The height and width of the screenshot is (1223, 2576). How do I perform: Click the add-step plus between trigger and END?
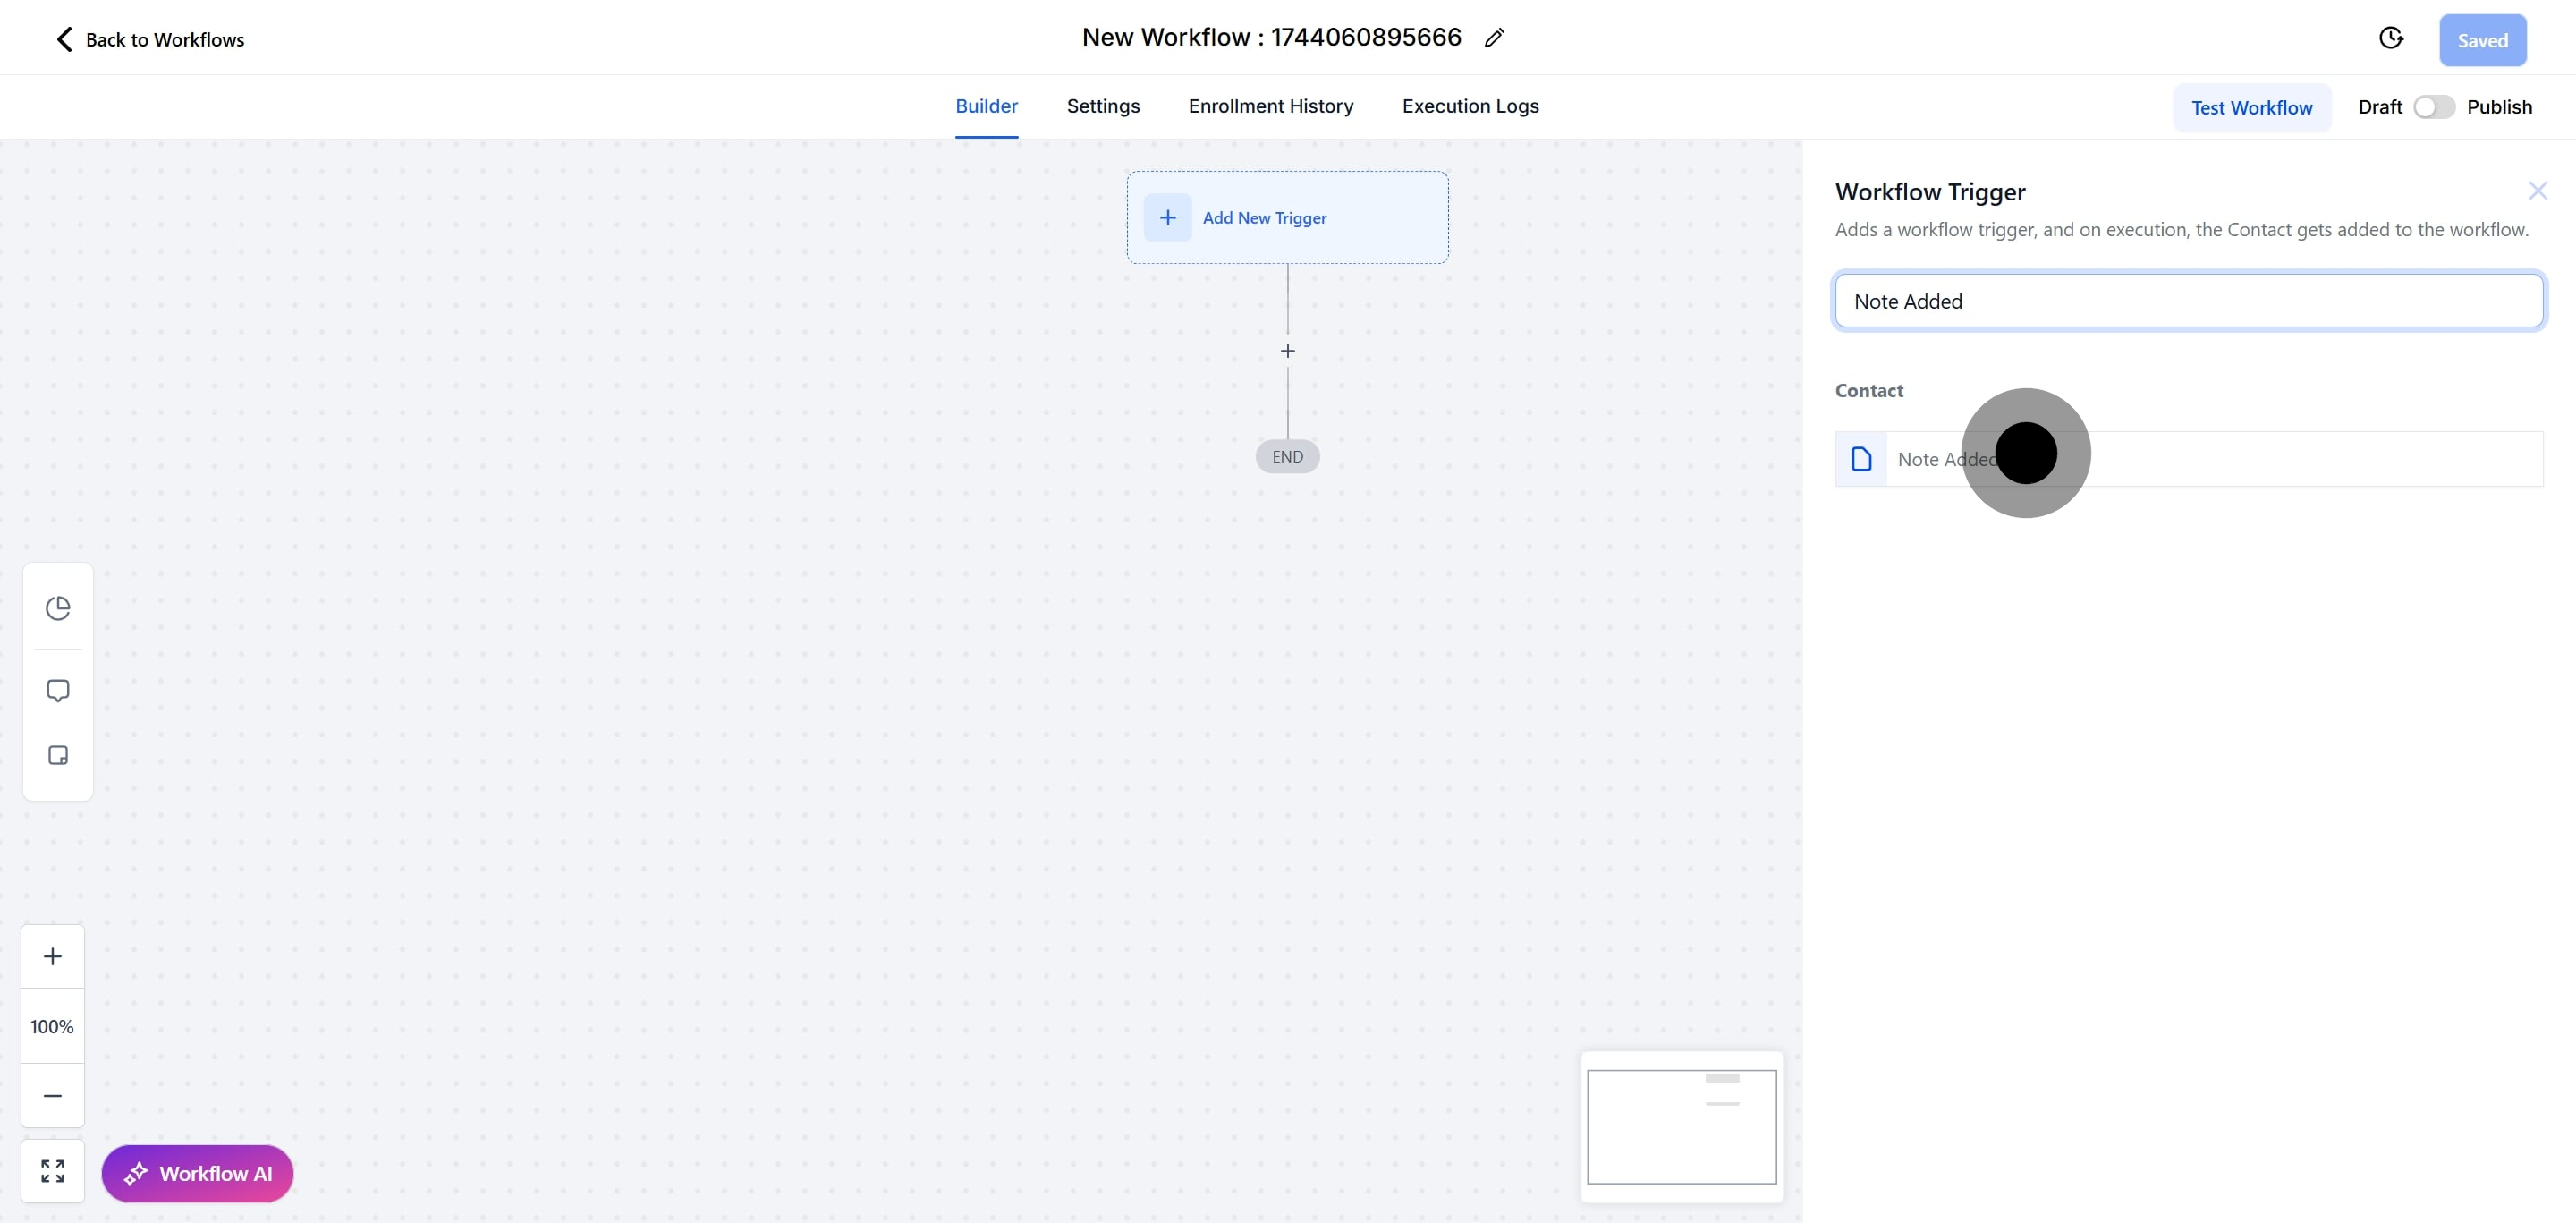click(x=1287, y=351)
